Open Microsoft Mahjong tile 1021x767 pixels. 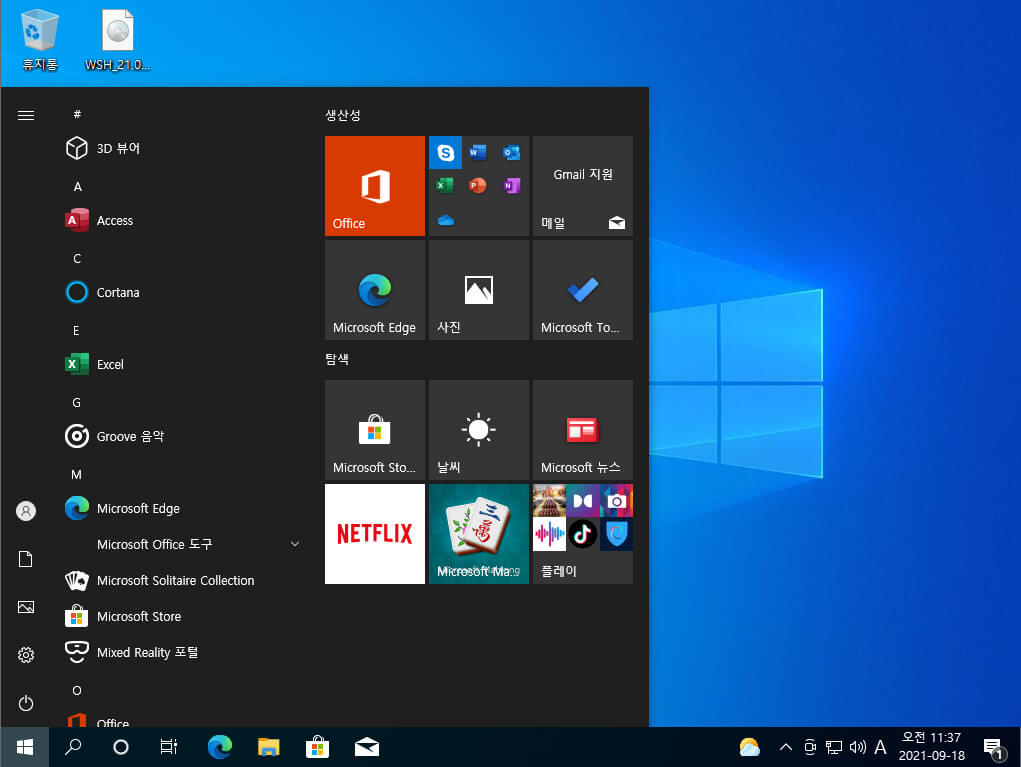[x=479, y=533]
